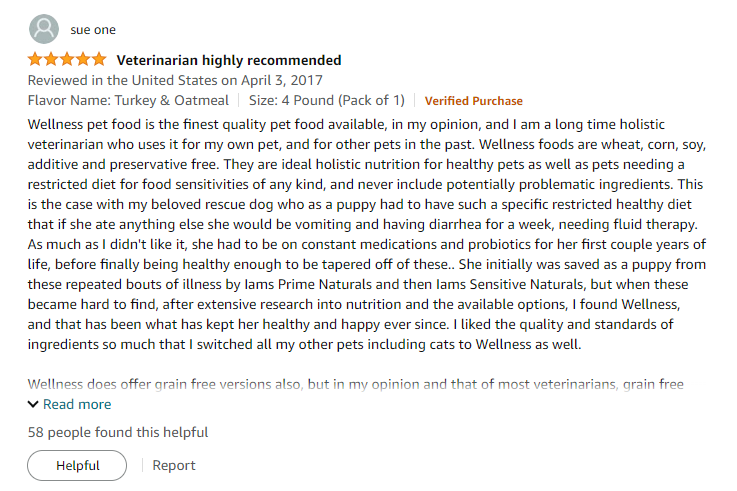Viewport: 737px width, 491px height.
Task: Click the five-star rating icons
Action: click(67, 60)
